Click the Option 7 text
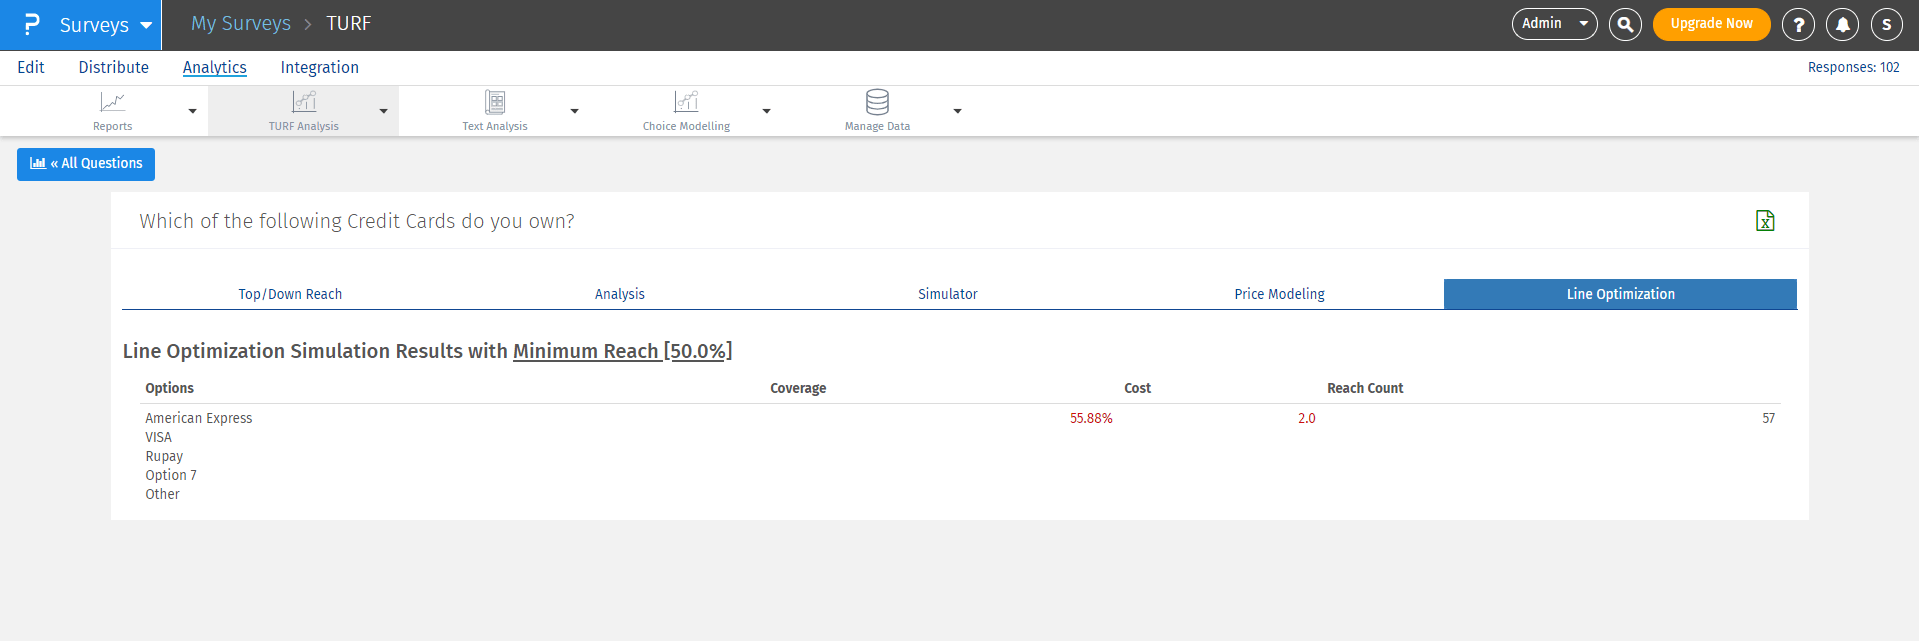1919x641 pixels. [171, 475]
